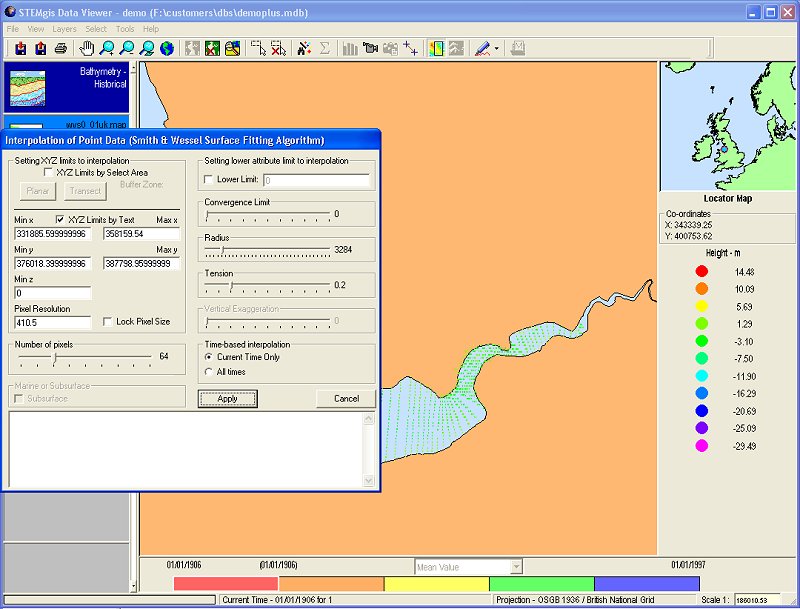Open the Layers menu

[x=64, y=29]
